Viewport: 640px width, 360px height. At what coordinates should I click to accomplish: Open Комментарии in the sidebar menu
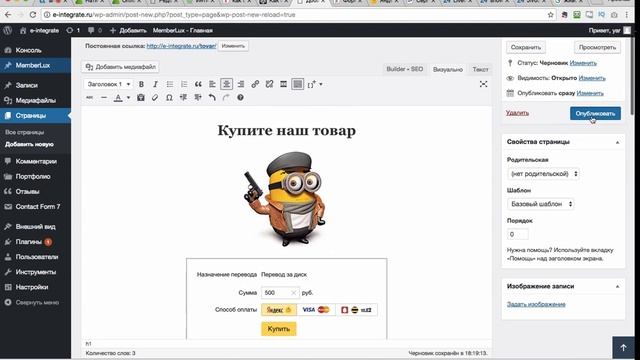36,161
